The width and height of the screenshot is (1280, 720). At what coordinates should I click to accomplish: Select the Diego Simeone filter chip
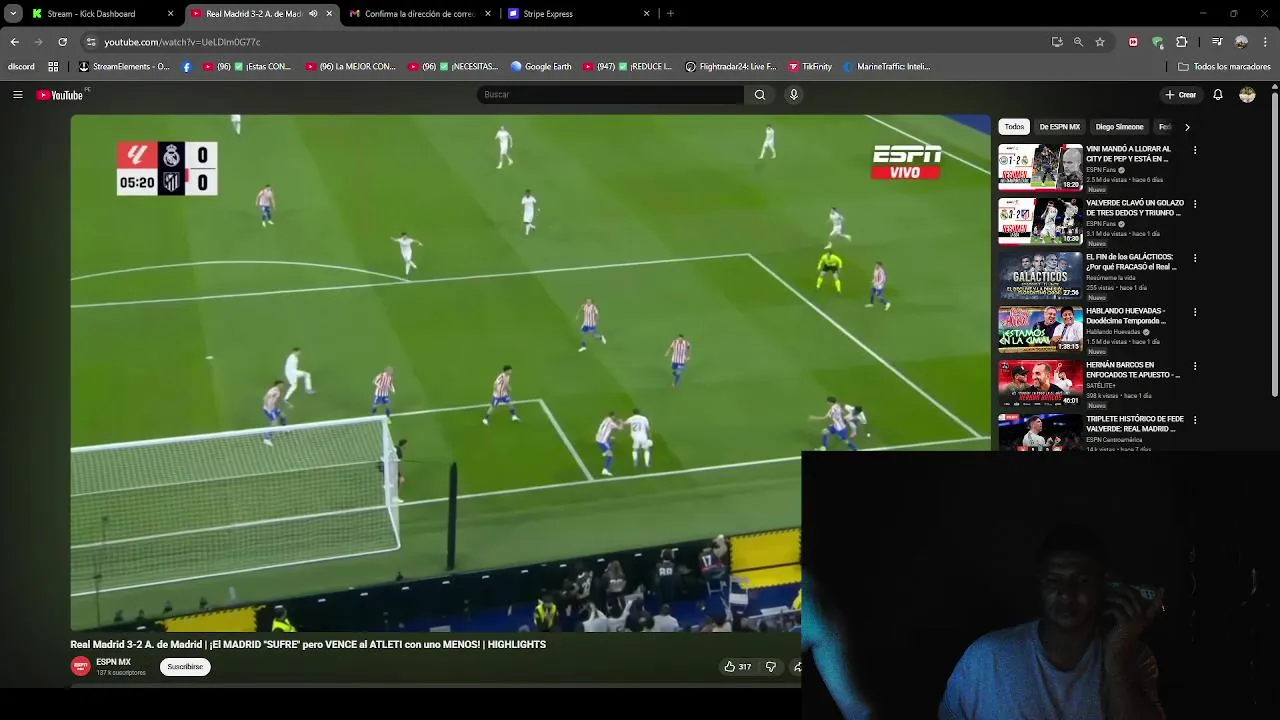[x=1119, y=127]
